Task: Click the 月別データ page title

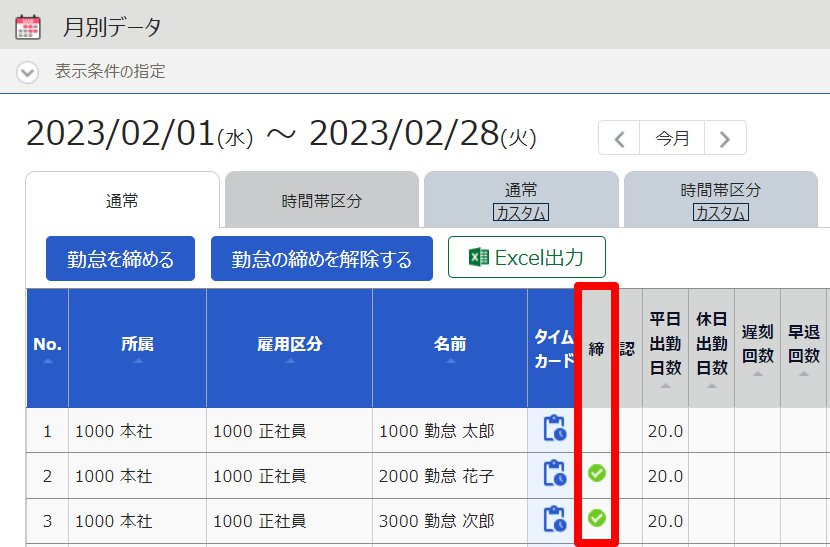Action: [112, 27]
